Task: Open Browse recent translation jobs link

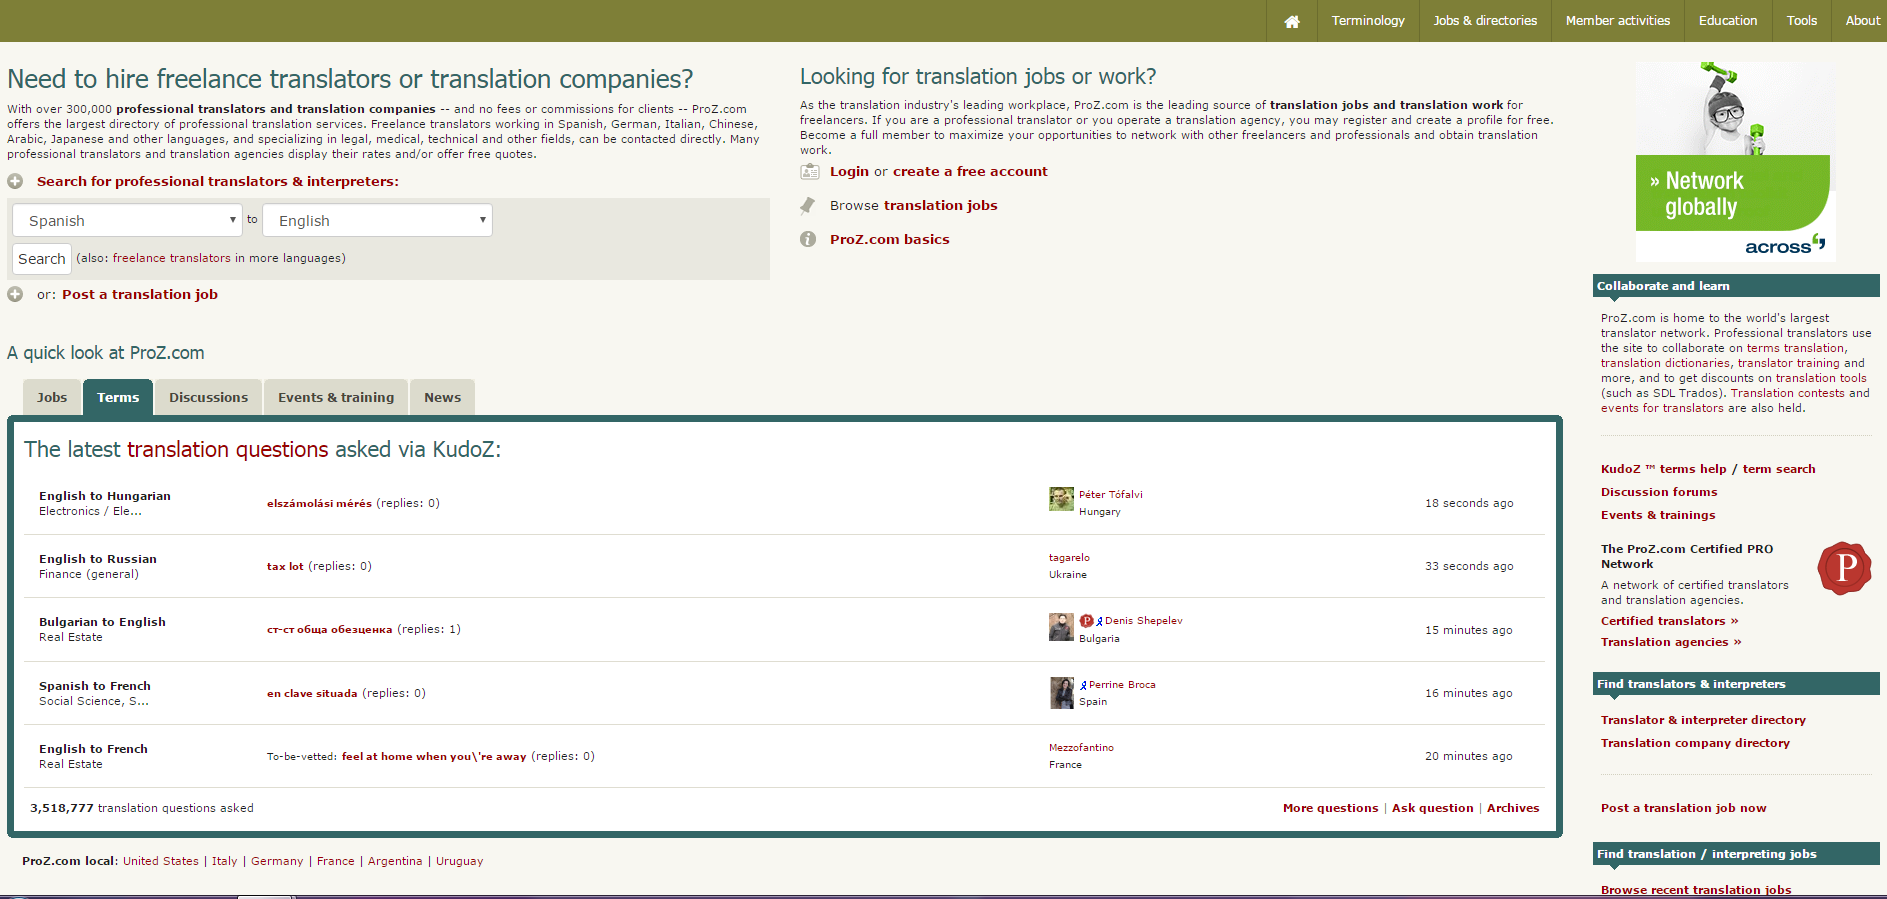Action: [1696, 890]
